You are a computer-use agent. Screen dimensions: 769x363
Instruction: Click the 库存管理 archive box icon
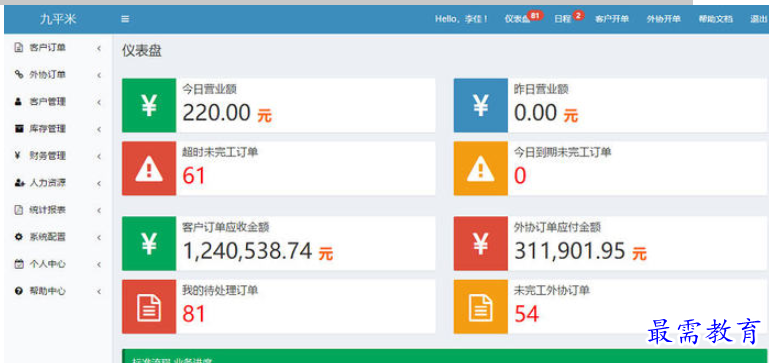tap(19, 129)
